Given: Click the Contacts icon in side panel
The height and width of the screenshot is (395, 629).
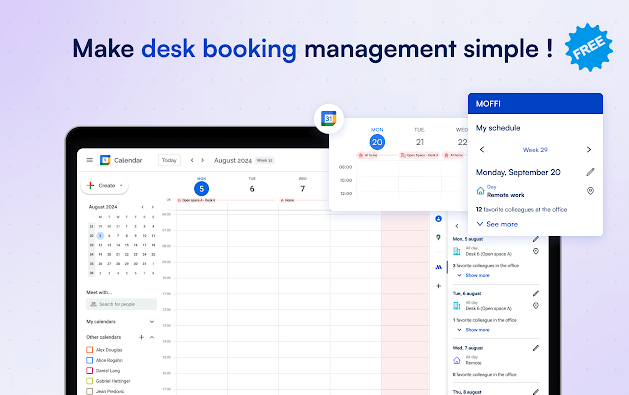Looking at the screenshot, I should (x=438, y=219).
